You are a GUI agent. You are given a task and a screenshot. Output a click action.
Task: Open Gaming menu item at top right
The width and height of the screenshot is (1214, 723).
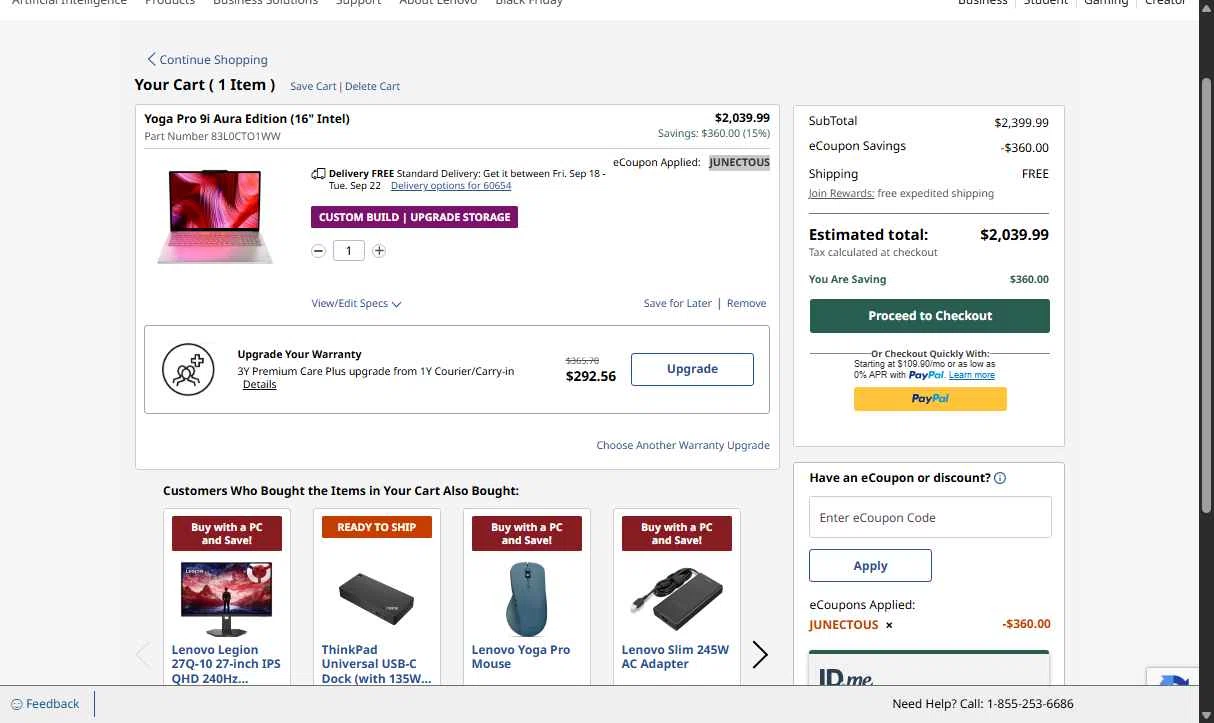(x=1106, y=2)
